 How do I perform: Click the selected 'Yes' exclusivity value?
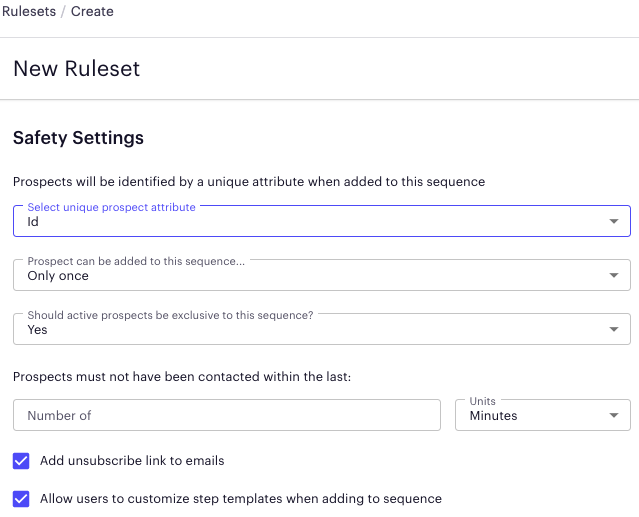(37, 330)
